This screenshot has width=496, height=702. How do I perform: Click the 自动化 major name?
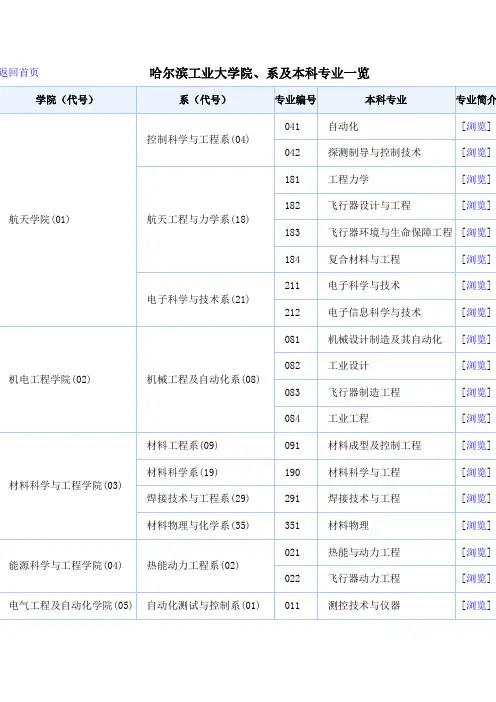343,127
